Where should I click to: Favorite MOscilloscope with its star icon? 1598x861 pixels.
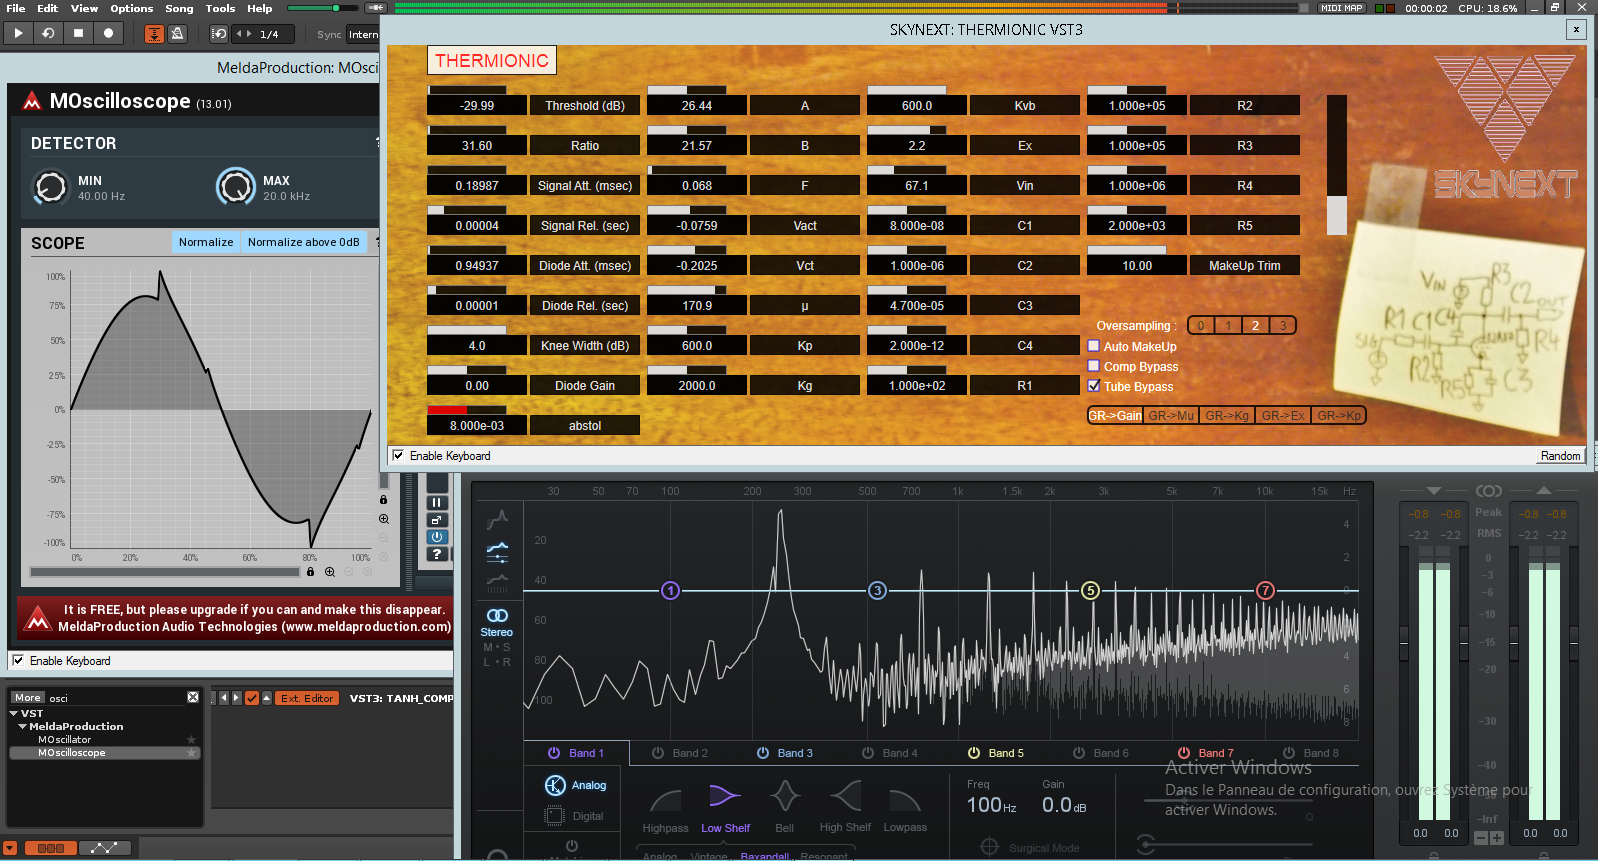(191, 753)
